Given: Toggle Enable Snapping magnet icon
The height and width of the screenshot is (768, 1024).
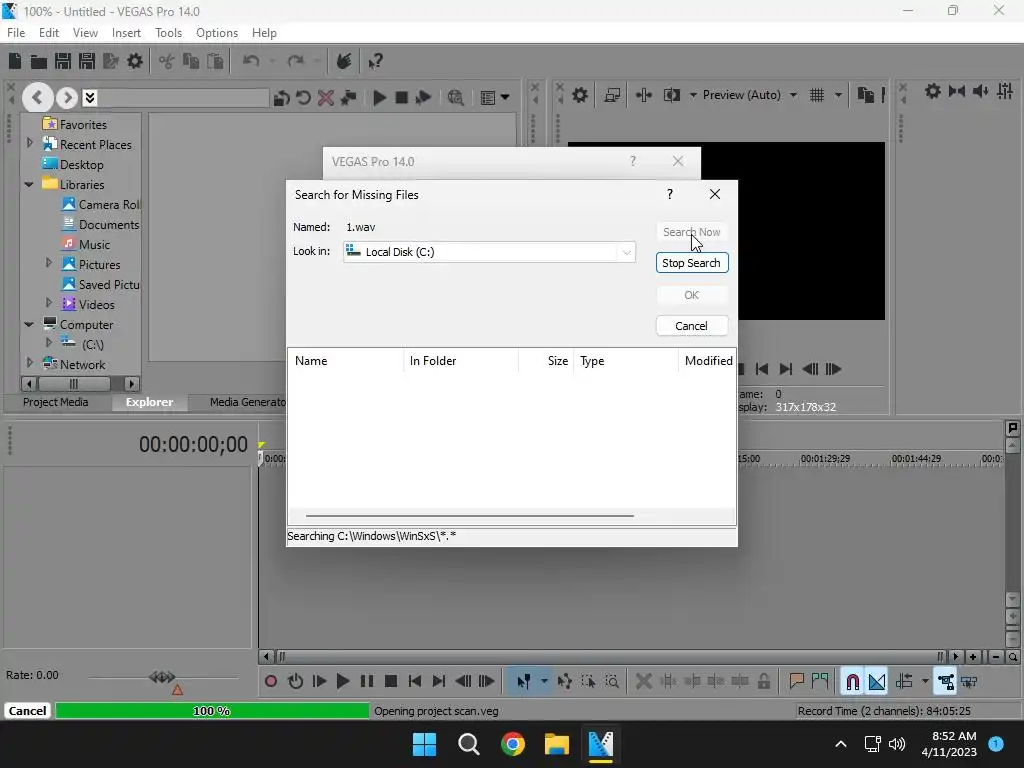Looking at the screenshot, I should tap(852, 682).
